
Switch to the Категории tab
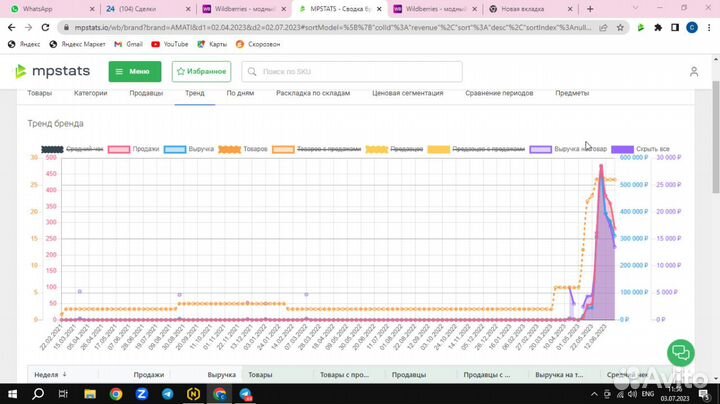coord(90,93)
